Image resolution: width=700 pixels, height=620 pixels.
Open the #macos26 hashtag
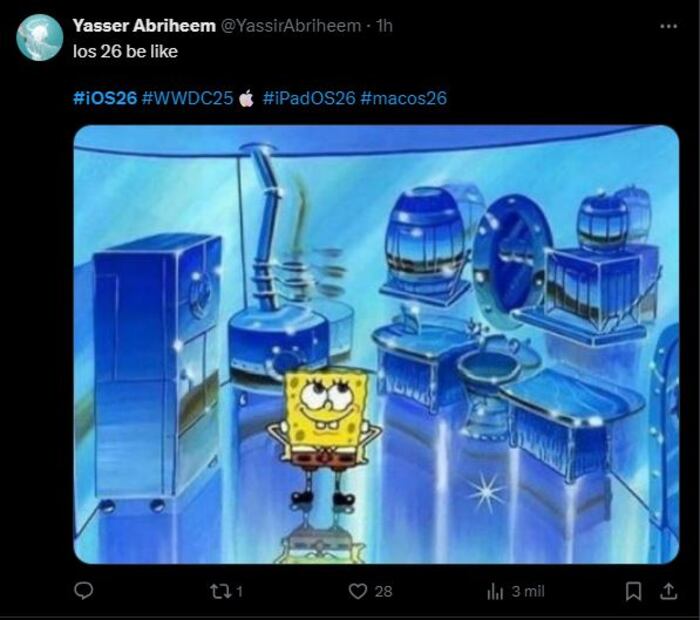click(x=403, y=98)
